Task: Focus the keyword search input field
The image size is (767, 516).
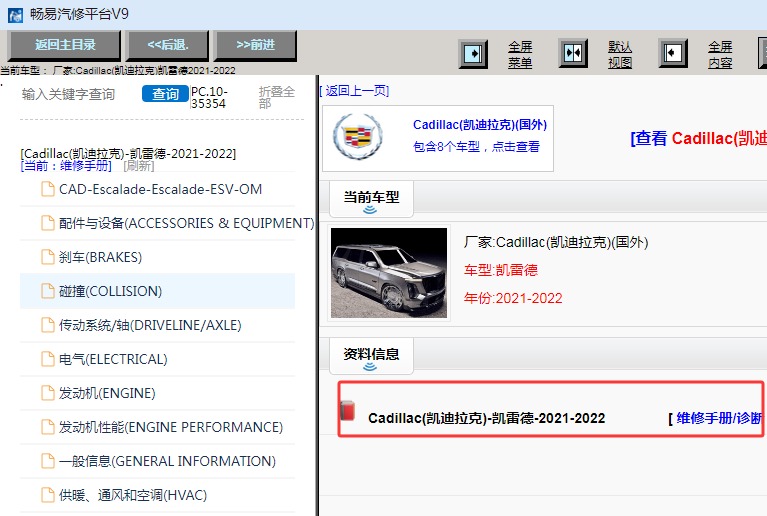Action: (x=78, y=94)
